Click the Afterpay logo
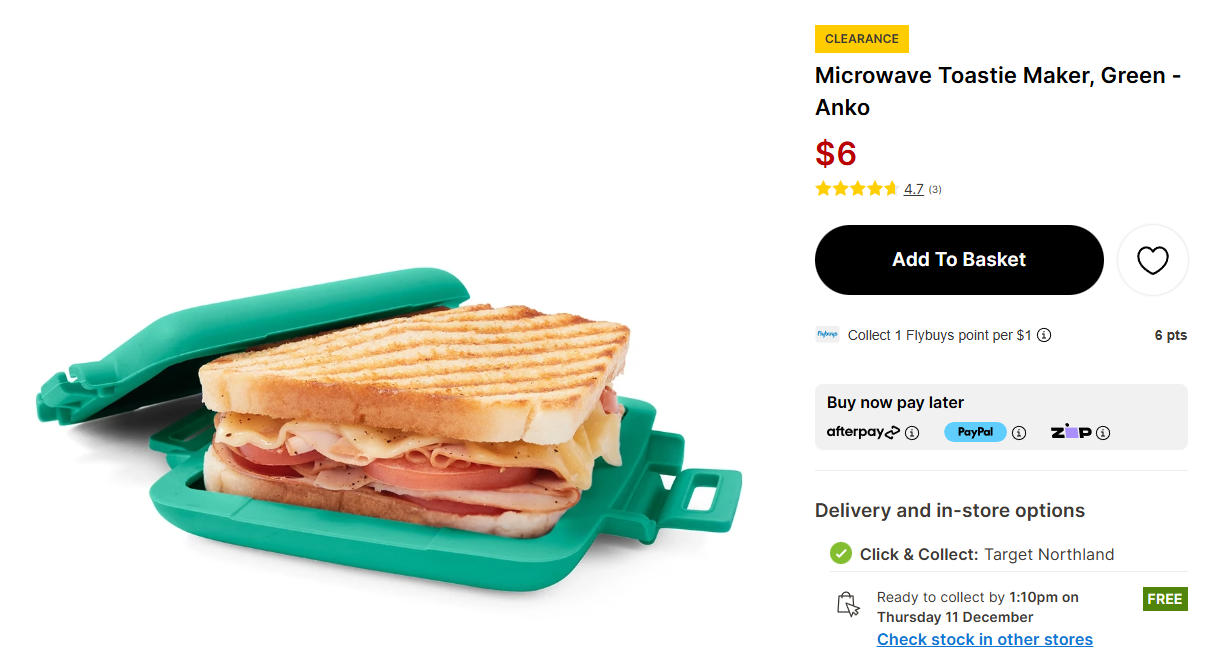 tap(863, 432)
